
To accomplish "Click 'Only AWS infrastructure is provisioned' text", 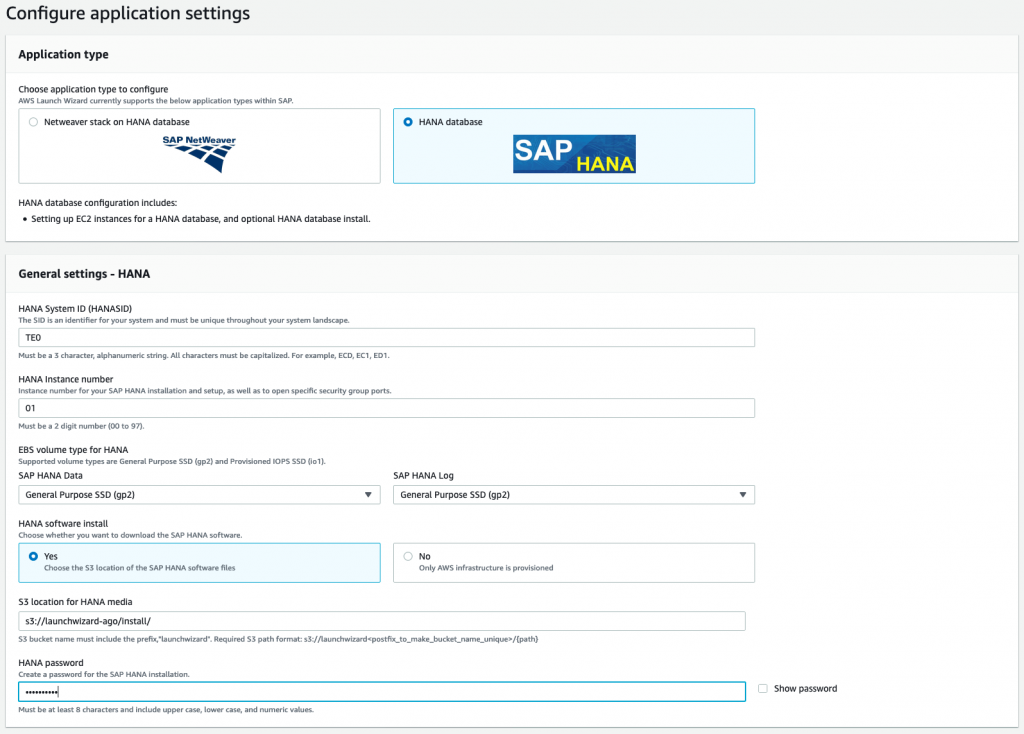I will point(486,568).
